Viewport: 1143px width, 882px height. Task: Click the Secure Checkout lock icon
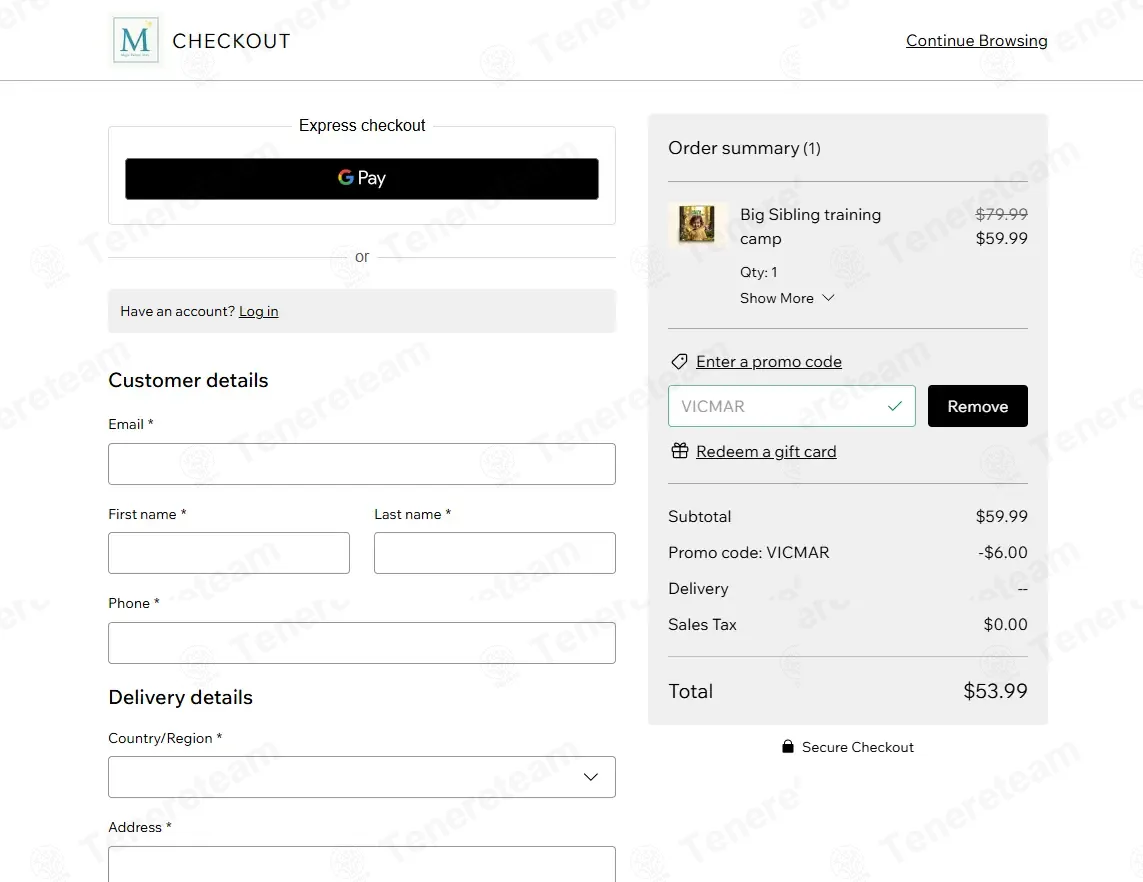point(788,747)
